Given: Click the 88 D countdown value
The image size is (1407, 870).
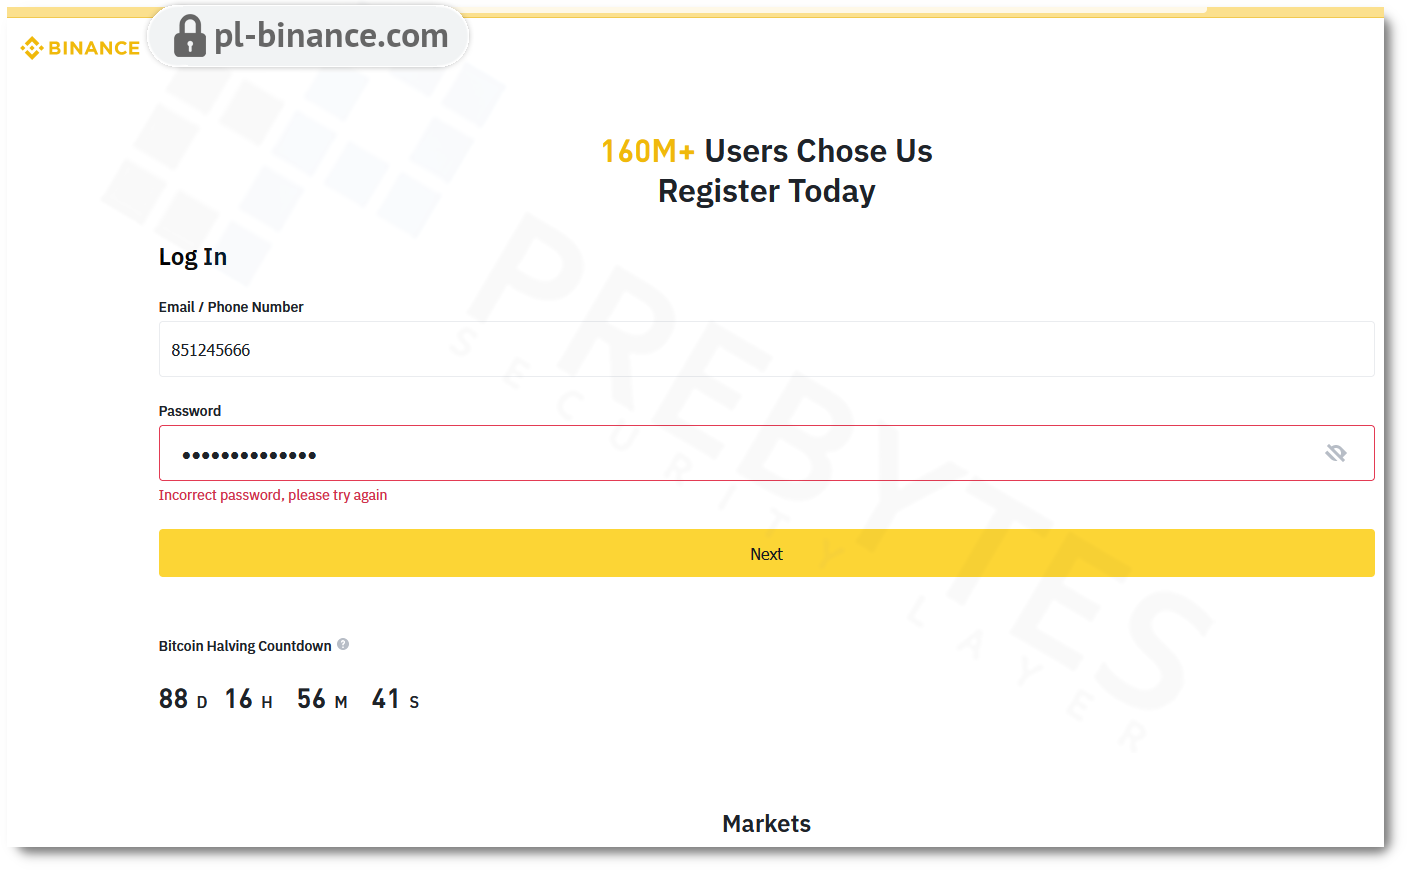Looking at the screenshot, I should (x=183, y=699).
